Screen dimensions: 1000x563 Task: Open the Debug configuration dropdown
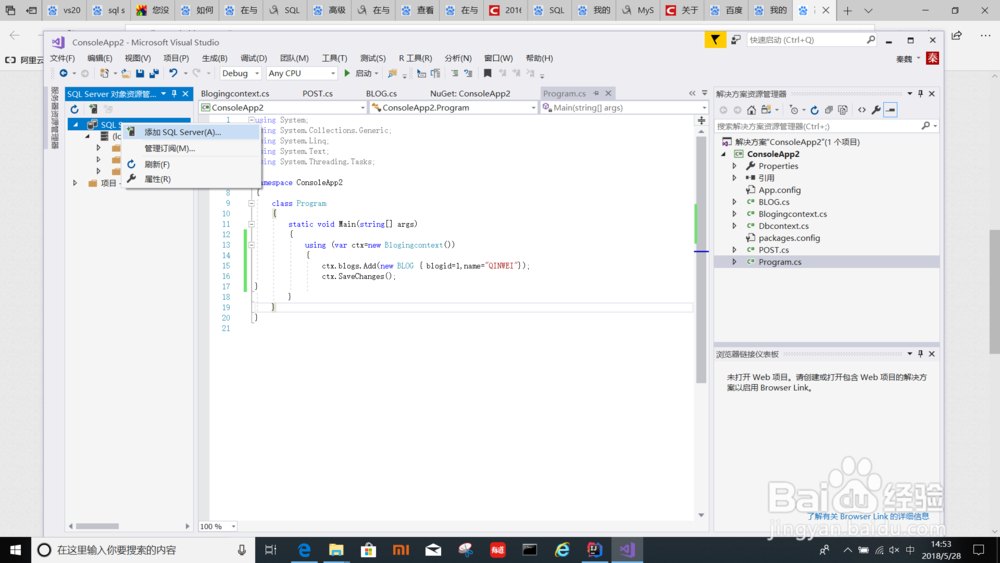pos(240,73)
